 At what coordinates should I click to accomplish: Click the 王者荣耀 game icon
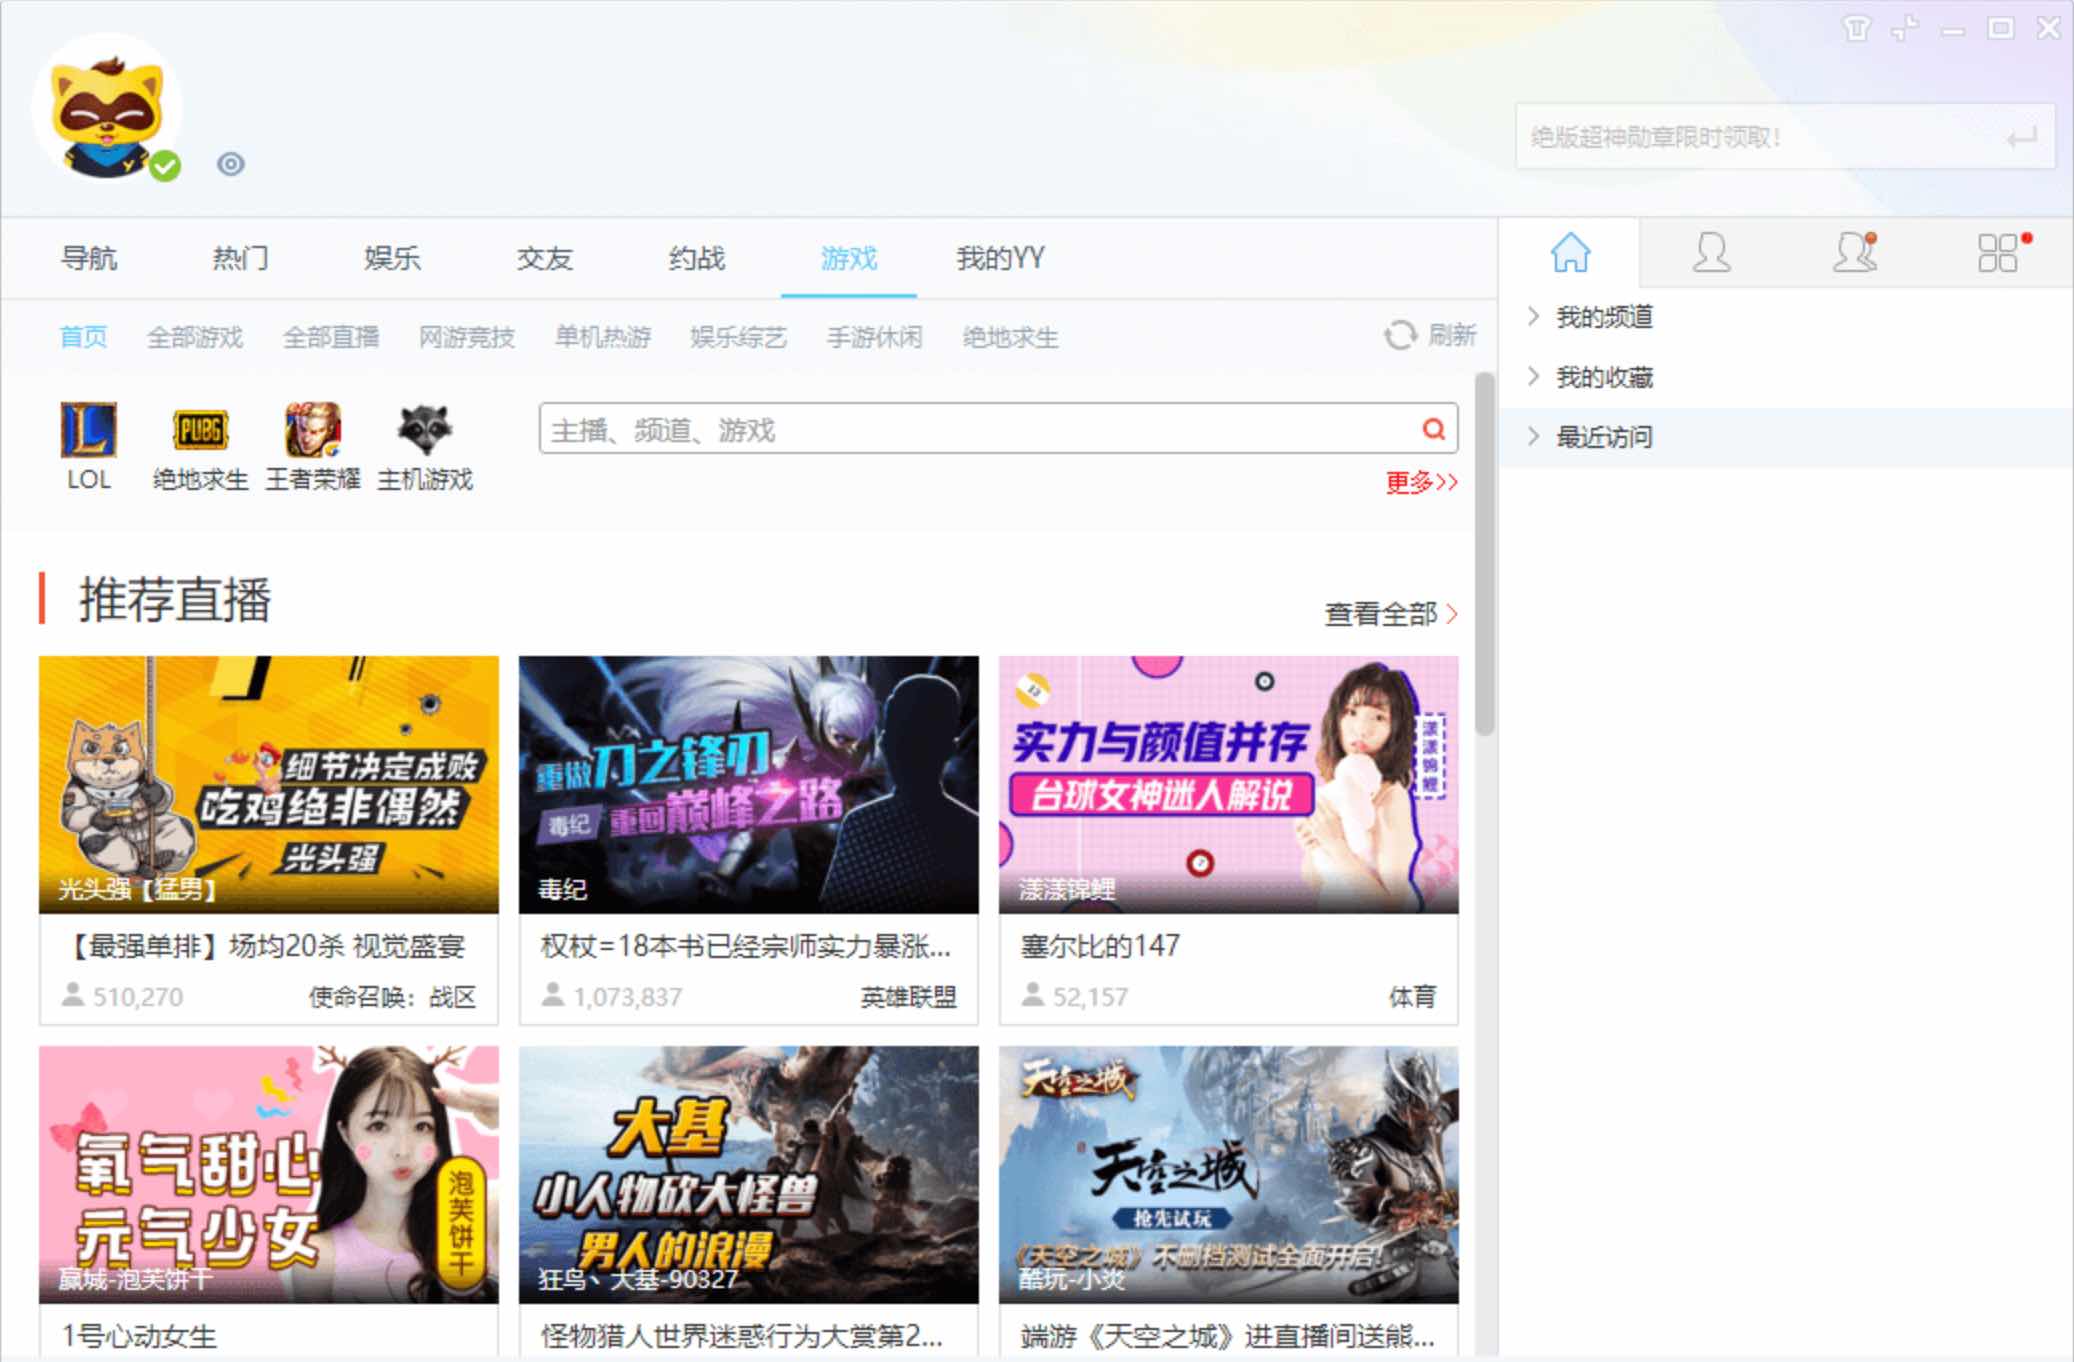pyautogui.click(x=313, y=430)
